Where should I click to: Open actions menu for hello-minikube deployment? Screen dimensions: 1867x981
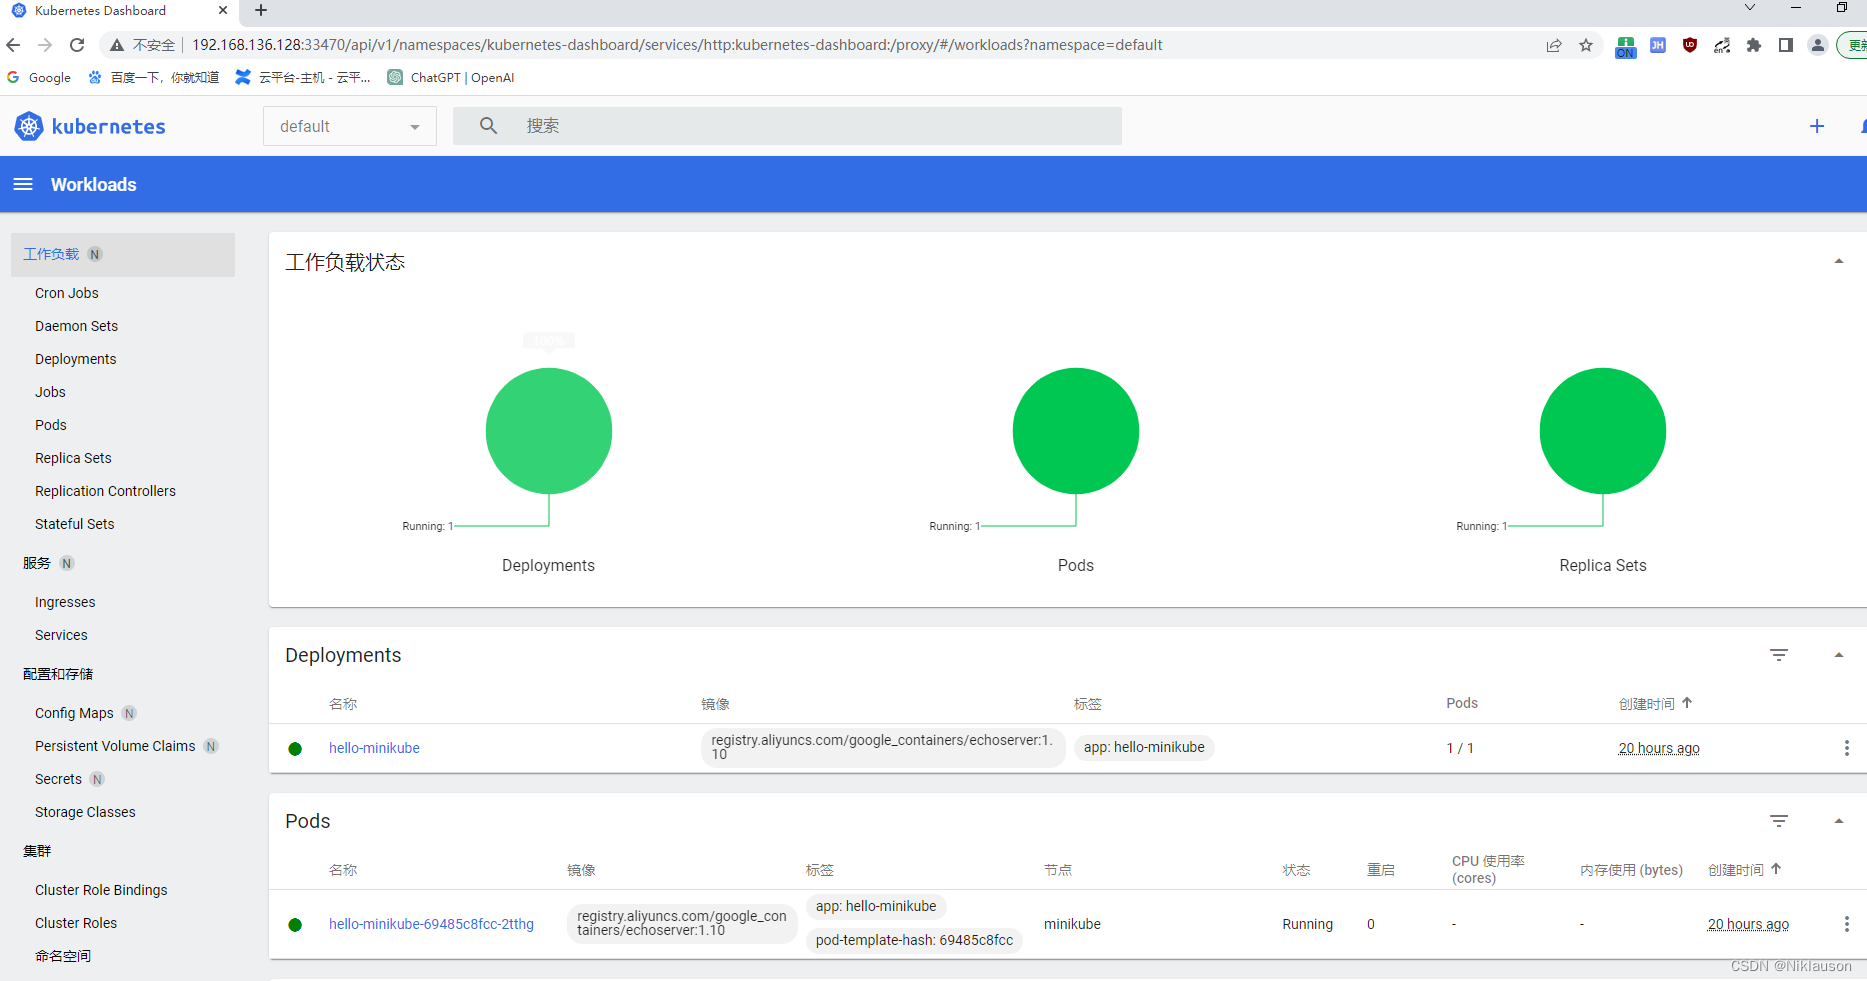click(1846, 748)
